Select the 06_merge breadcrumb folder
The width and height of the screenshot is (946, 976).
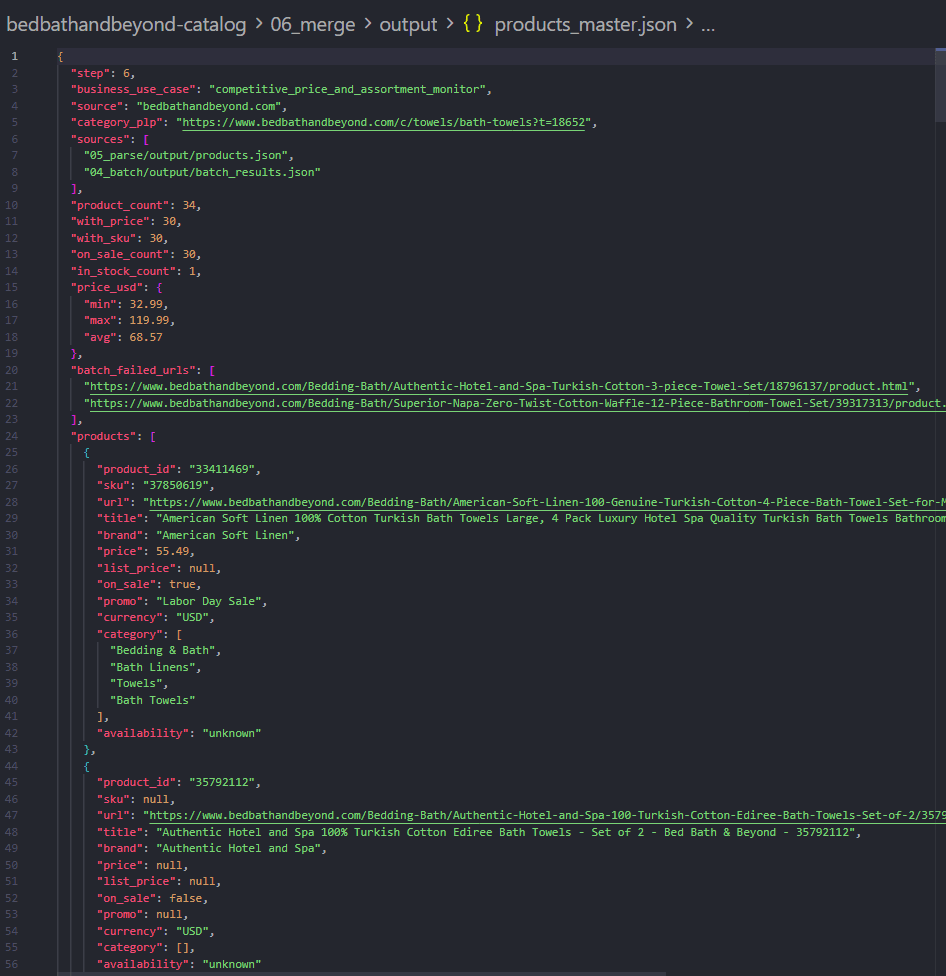[x=312, y=24]
